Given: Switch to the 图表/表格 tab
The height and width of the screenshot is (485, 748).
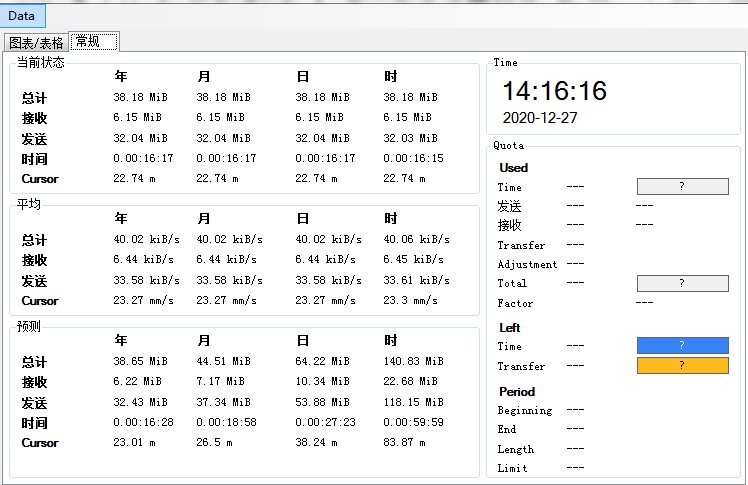Looking at the screenshot, I should (x=36, y=42).
